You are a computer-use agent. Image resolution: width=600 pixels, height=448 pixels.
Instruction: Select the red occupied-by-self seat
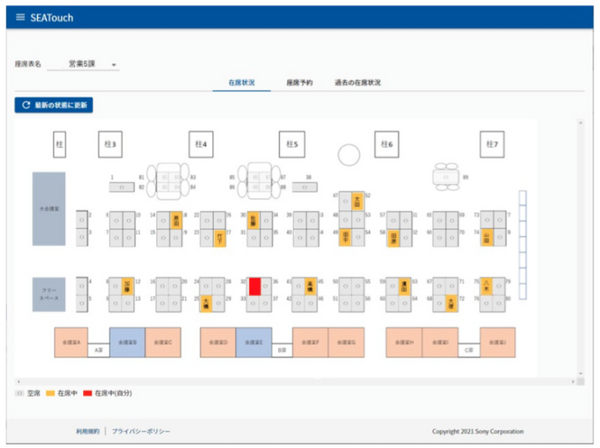point(255,286)
